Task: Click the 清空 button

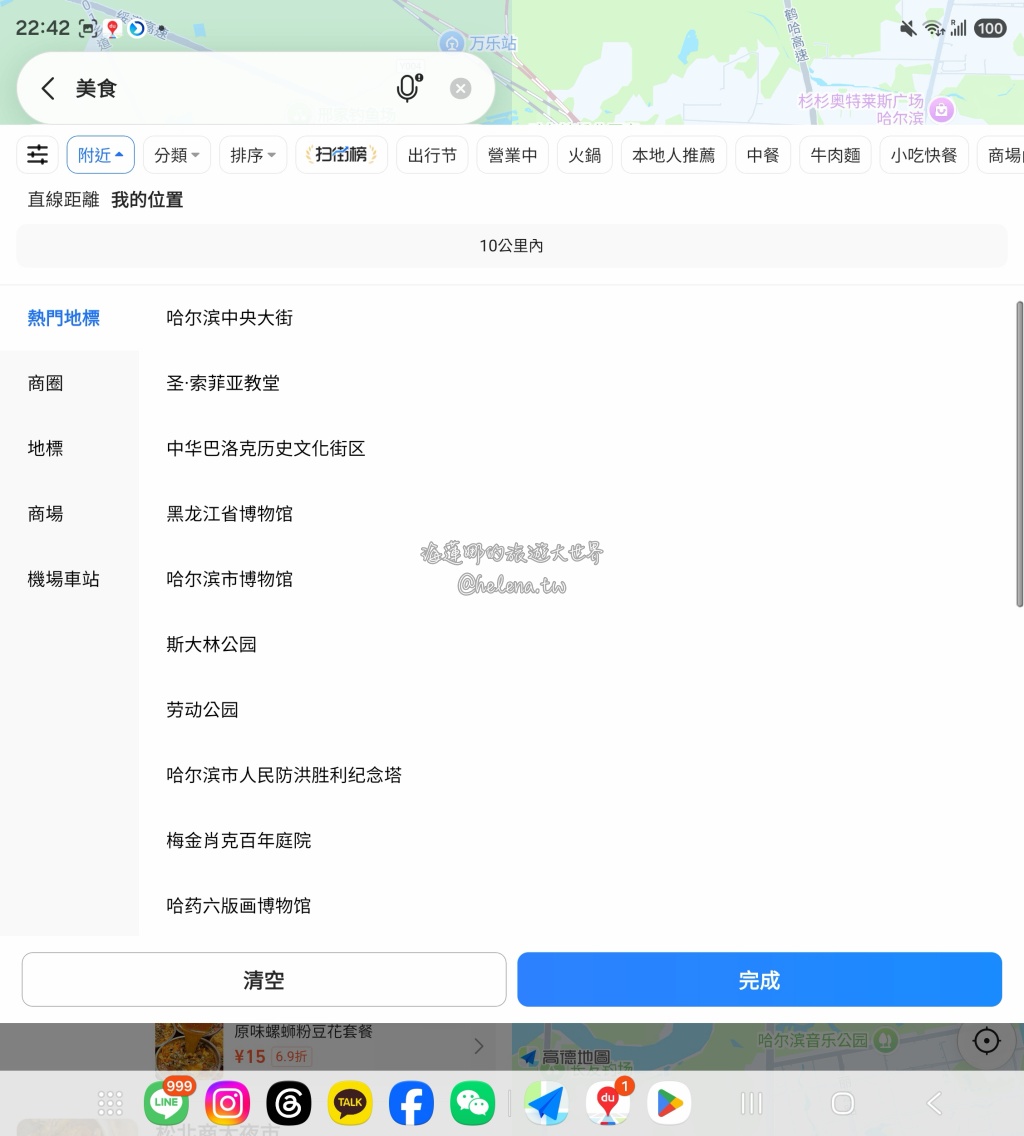Action: click(264, 980)
